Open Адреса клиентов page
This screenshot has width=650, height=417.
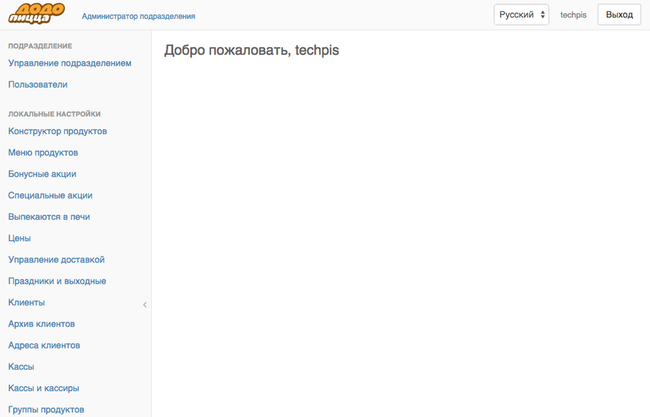[44, 345]
